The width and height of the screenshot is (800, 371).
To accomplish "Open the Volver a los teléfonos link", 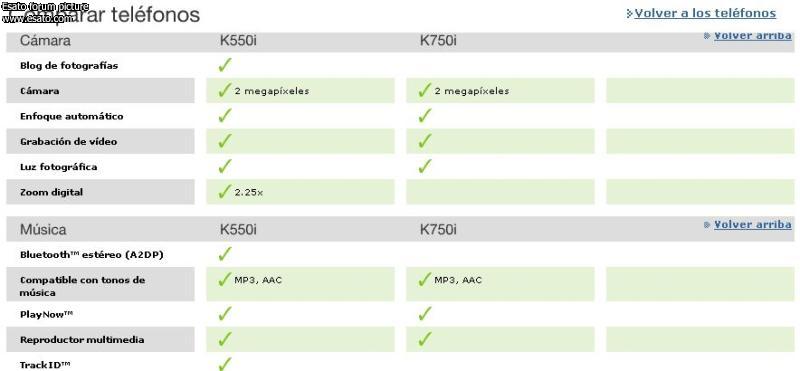I will click(705, 13).
